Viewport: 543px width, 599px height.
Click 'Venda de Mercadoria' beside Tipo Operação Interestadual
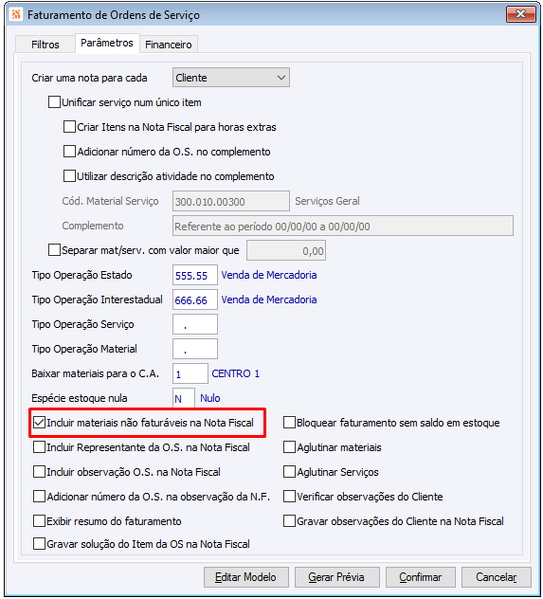pyautogui.click(x=269, y=300)
